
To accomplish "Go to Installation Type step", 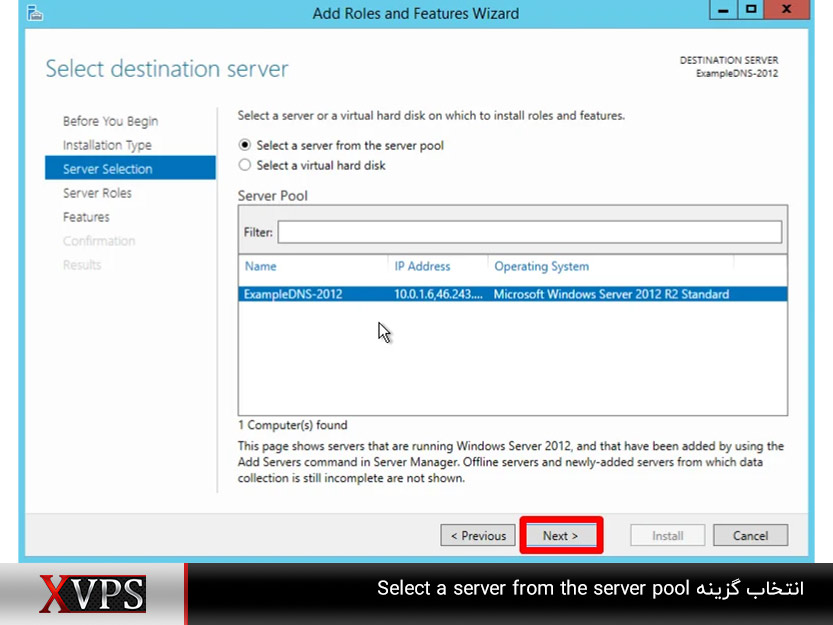I will click(107, 145).
